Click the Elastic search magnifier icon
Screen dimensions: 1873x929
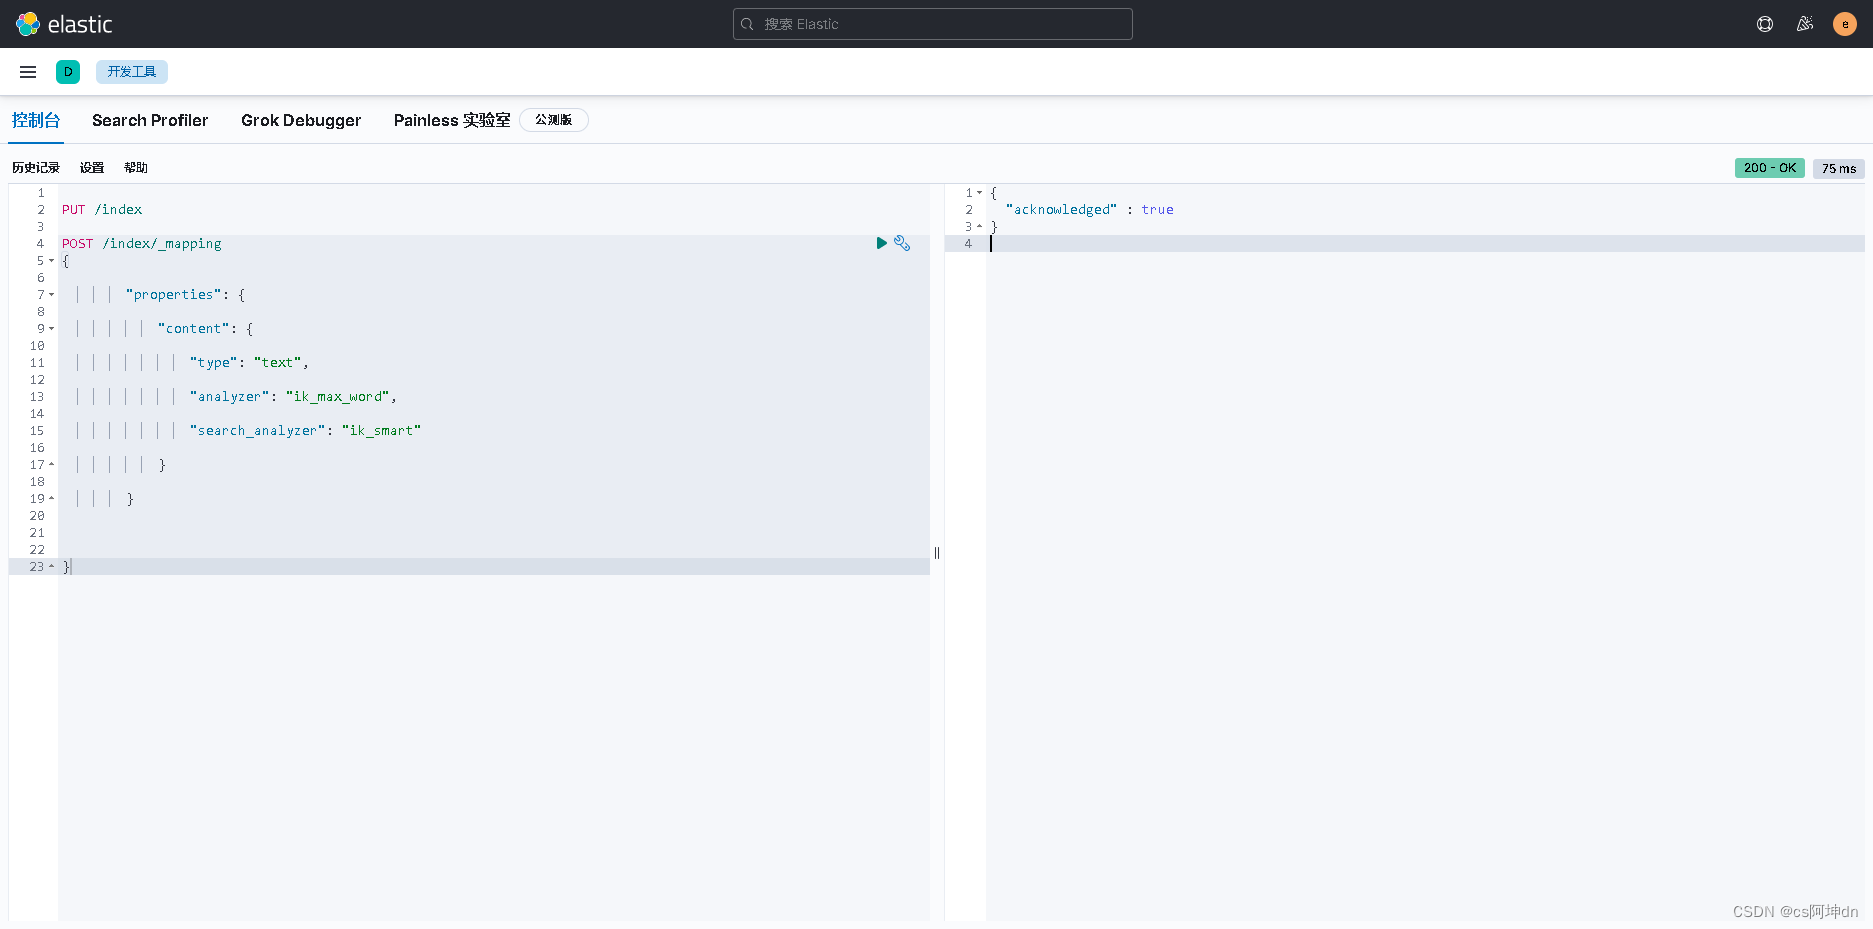(x=747, y=24)
